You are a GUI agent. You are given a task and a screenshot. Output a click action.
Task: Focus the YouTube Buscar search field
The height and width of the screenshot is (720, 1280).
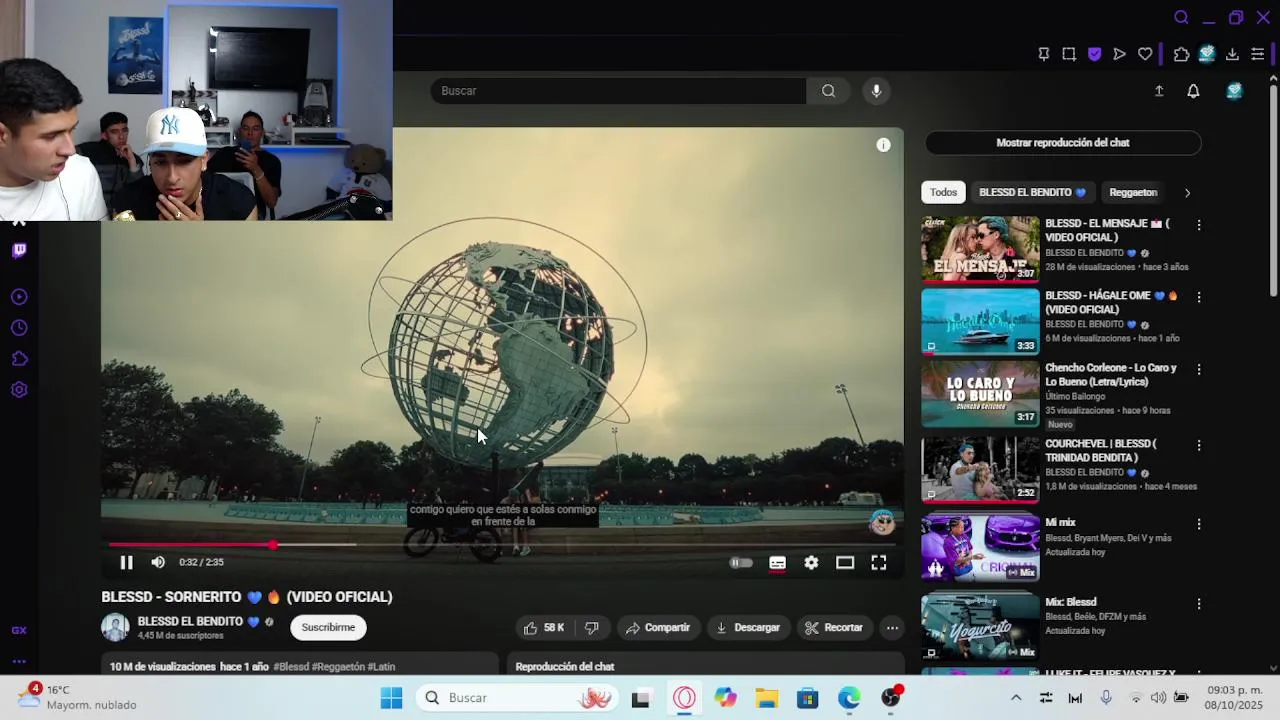(618, 91)
